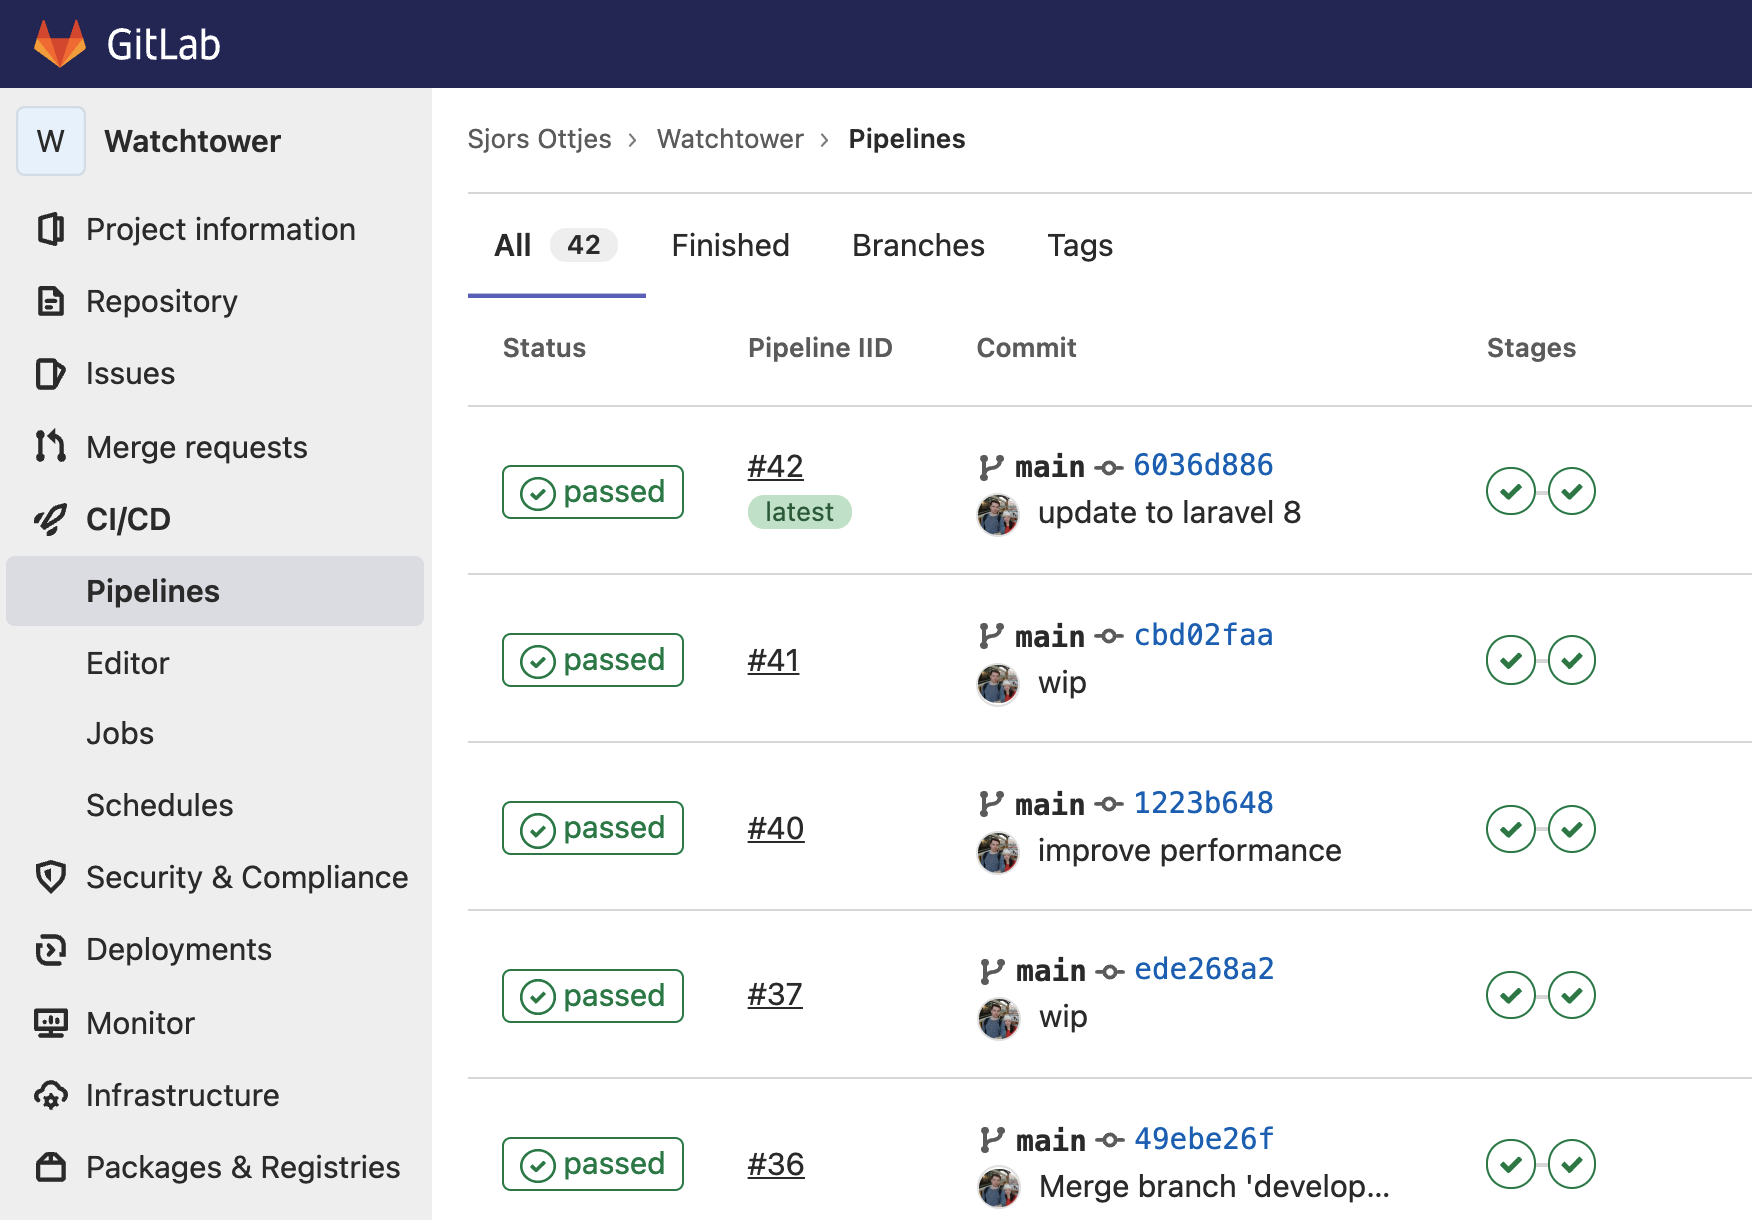Click the Issues sidebar icon
Image resolution: width=1752 pixels, height=1220 pixels.
[x=51, y=373]
